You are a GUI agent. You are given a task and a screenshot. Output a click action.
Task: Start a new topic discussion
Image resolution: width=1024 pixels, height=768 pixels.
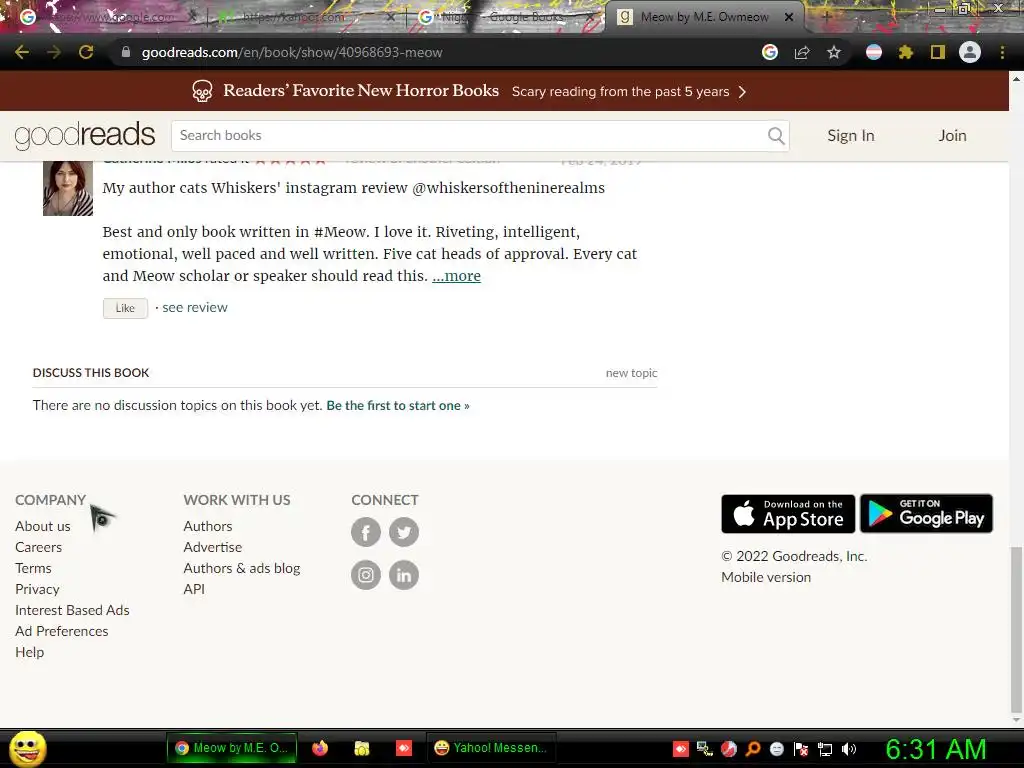coord(631,373)
